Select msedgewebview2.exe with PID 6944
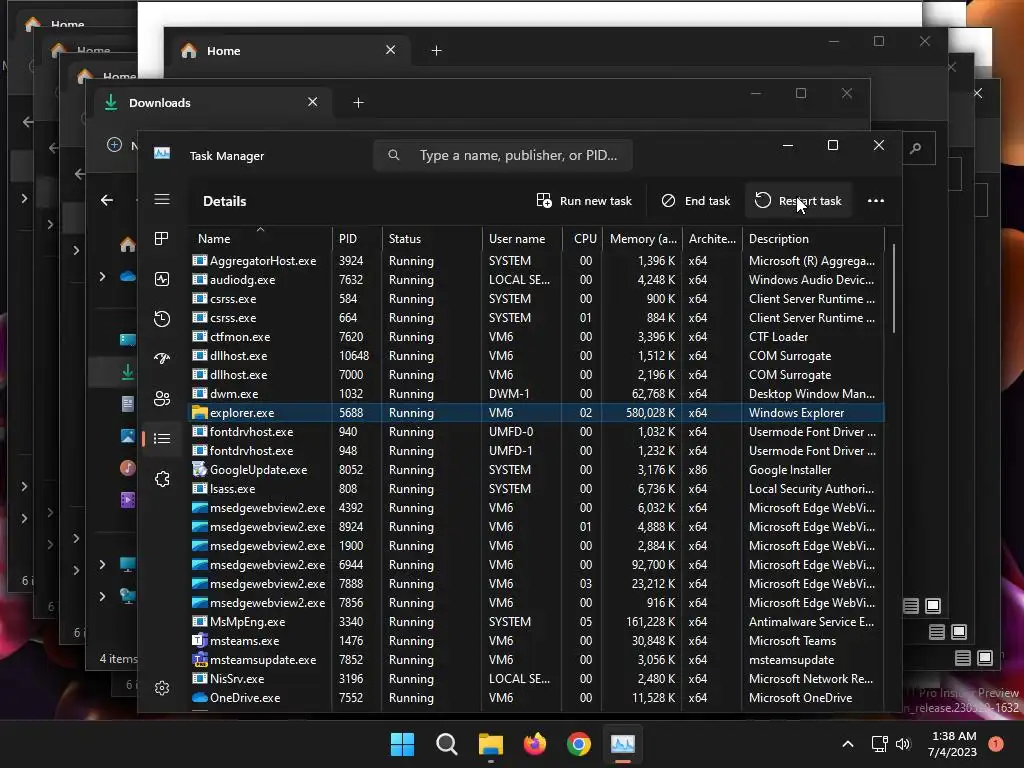 point(537,565)
